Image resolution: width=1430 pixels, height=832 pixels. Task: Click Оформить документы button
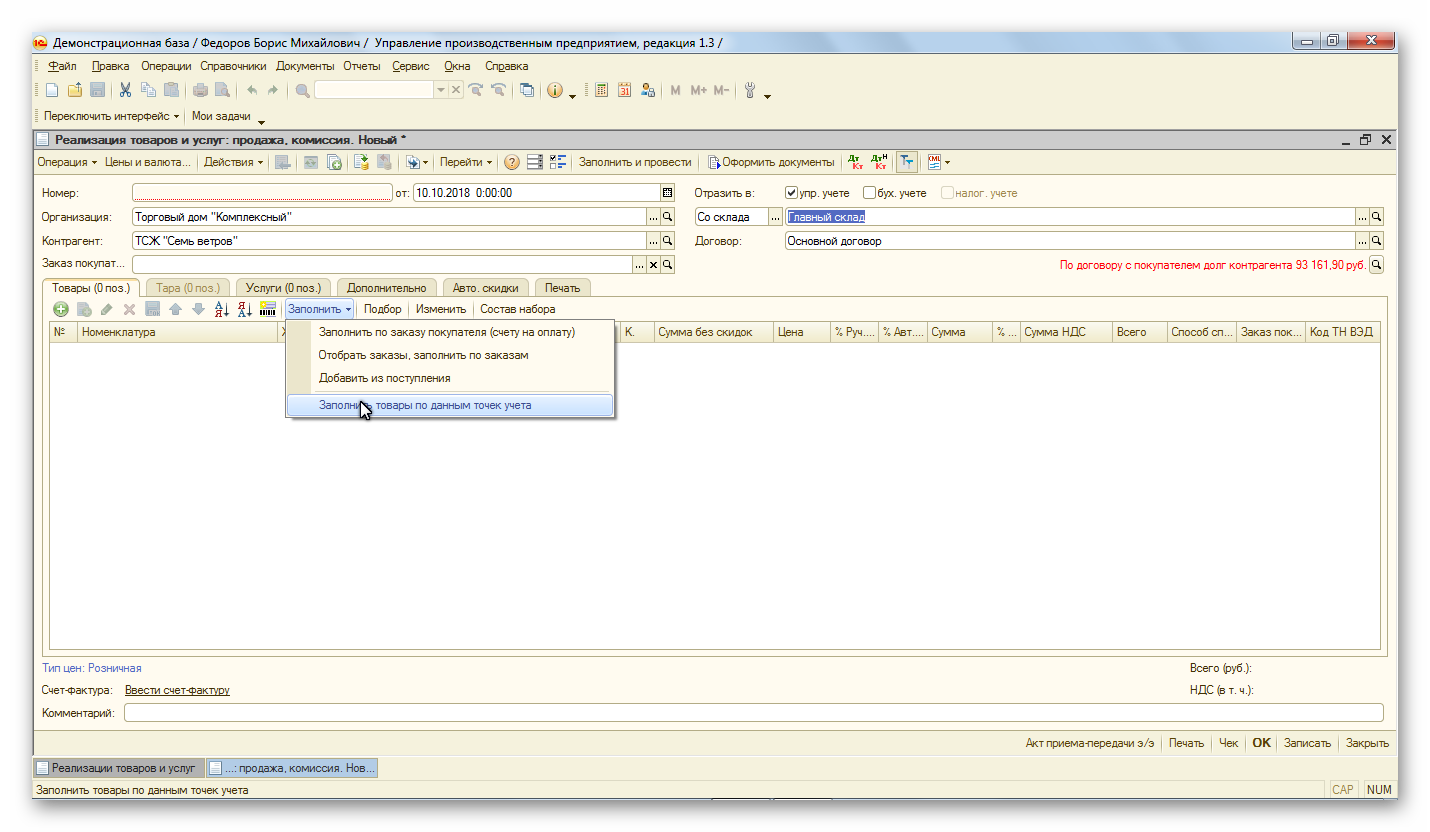pyautogui.click(x=771, y=162)
